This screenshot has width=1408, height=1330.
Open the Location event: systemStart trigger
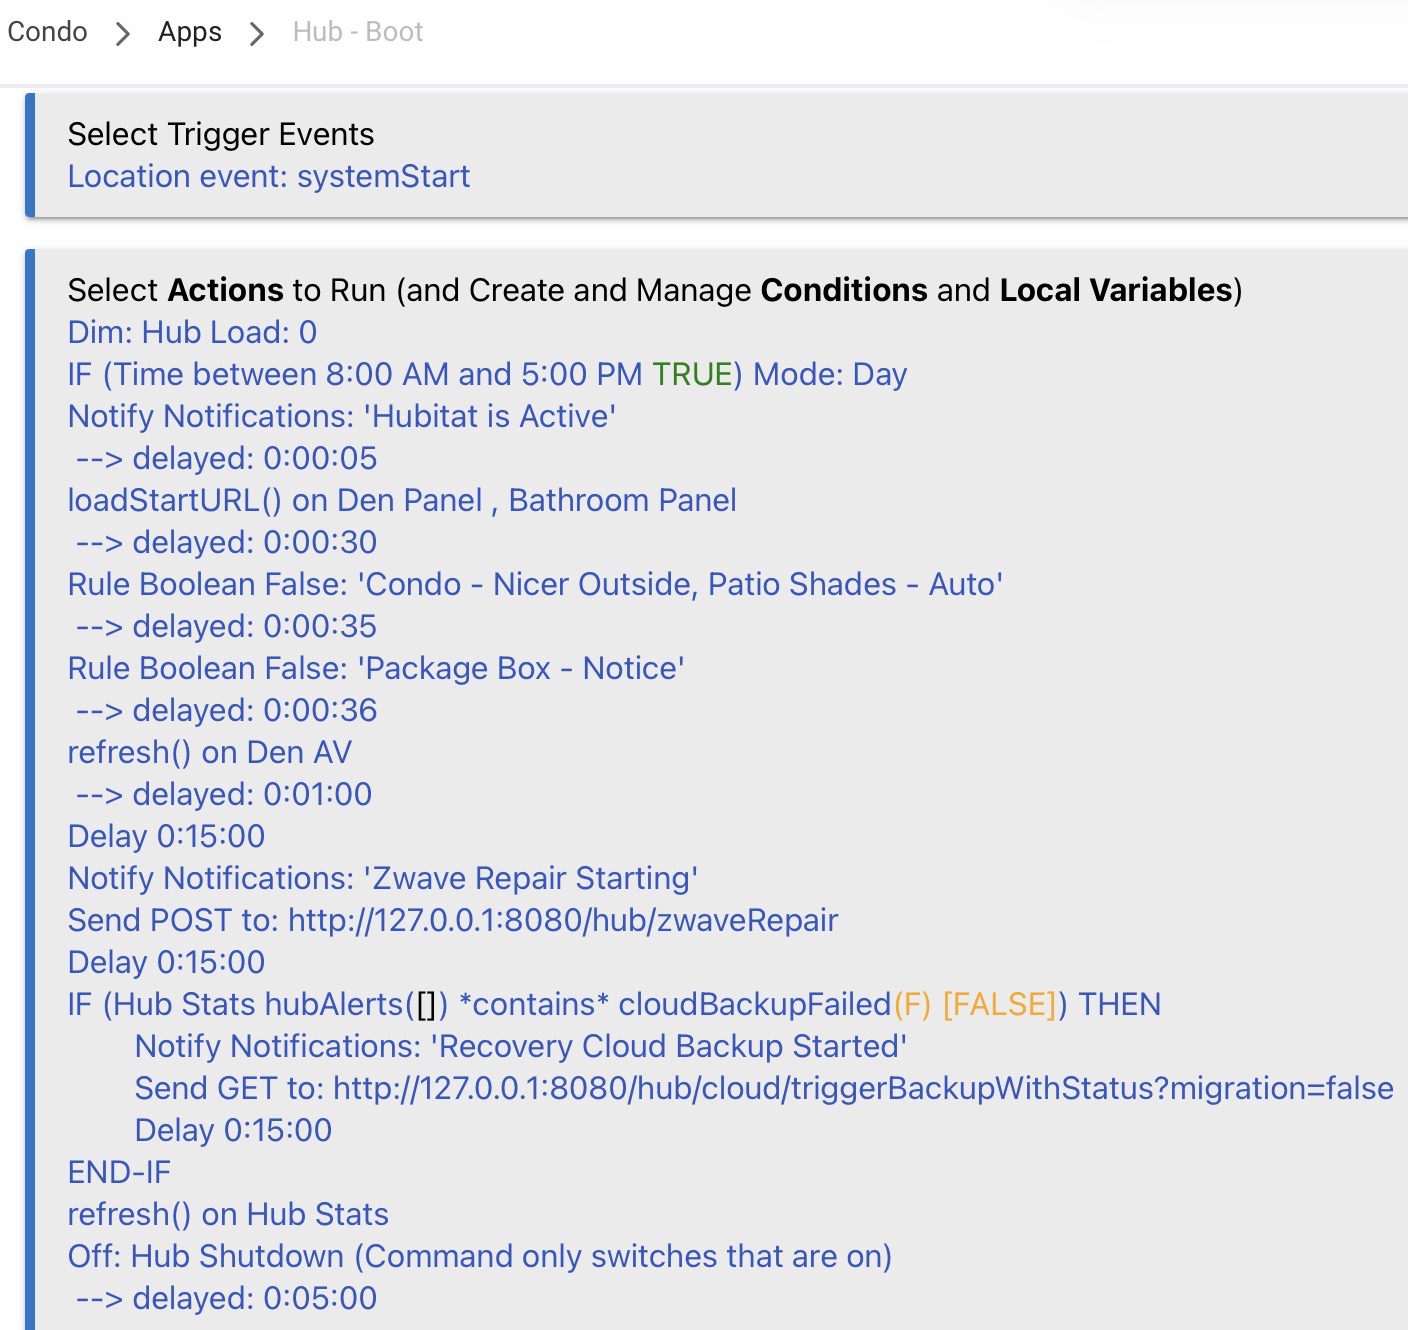268,177
